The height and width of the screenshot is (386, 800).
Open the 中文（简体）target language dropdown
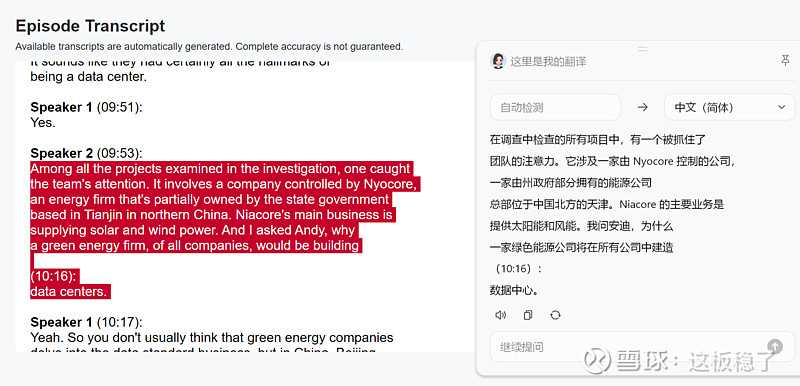(x=730, y=108)
